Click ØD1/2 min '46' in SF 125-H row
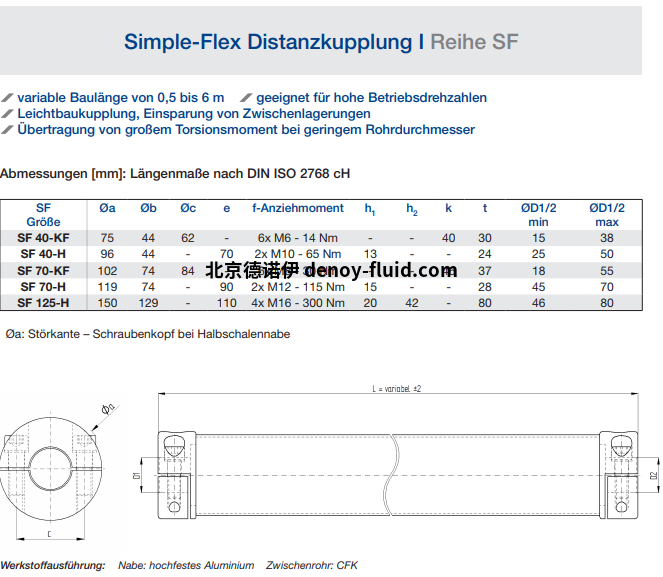This screenshot has width=663, height=577. [x=538, y=303]
